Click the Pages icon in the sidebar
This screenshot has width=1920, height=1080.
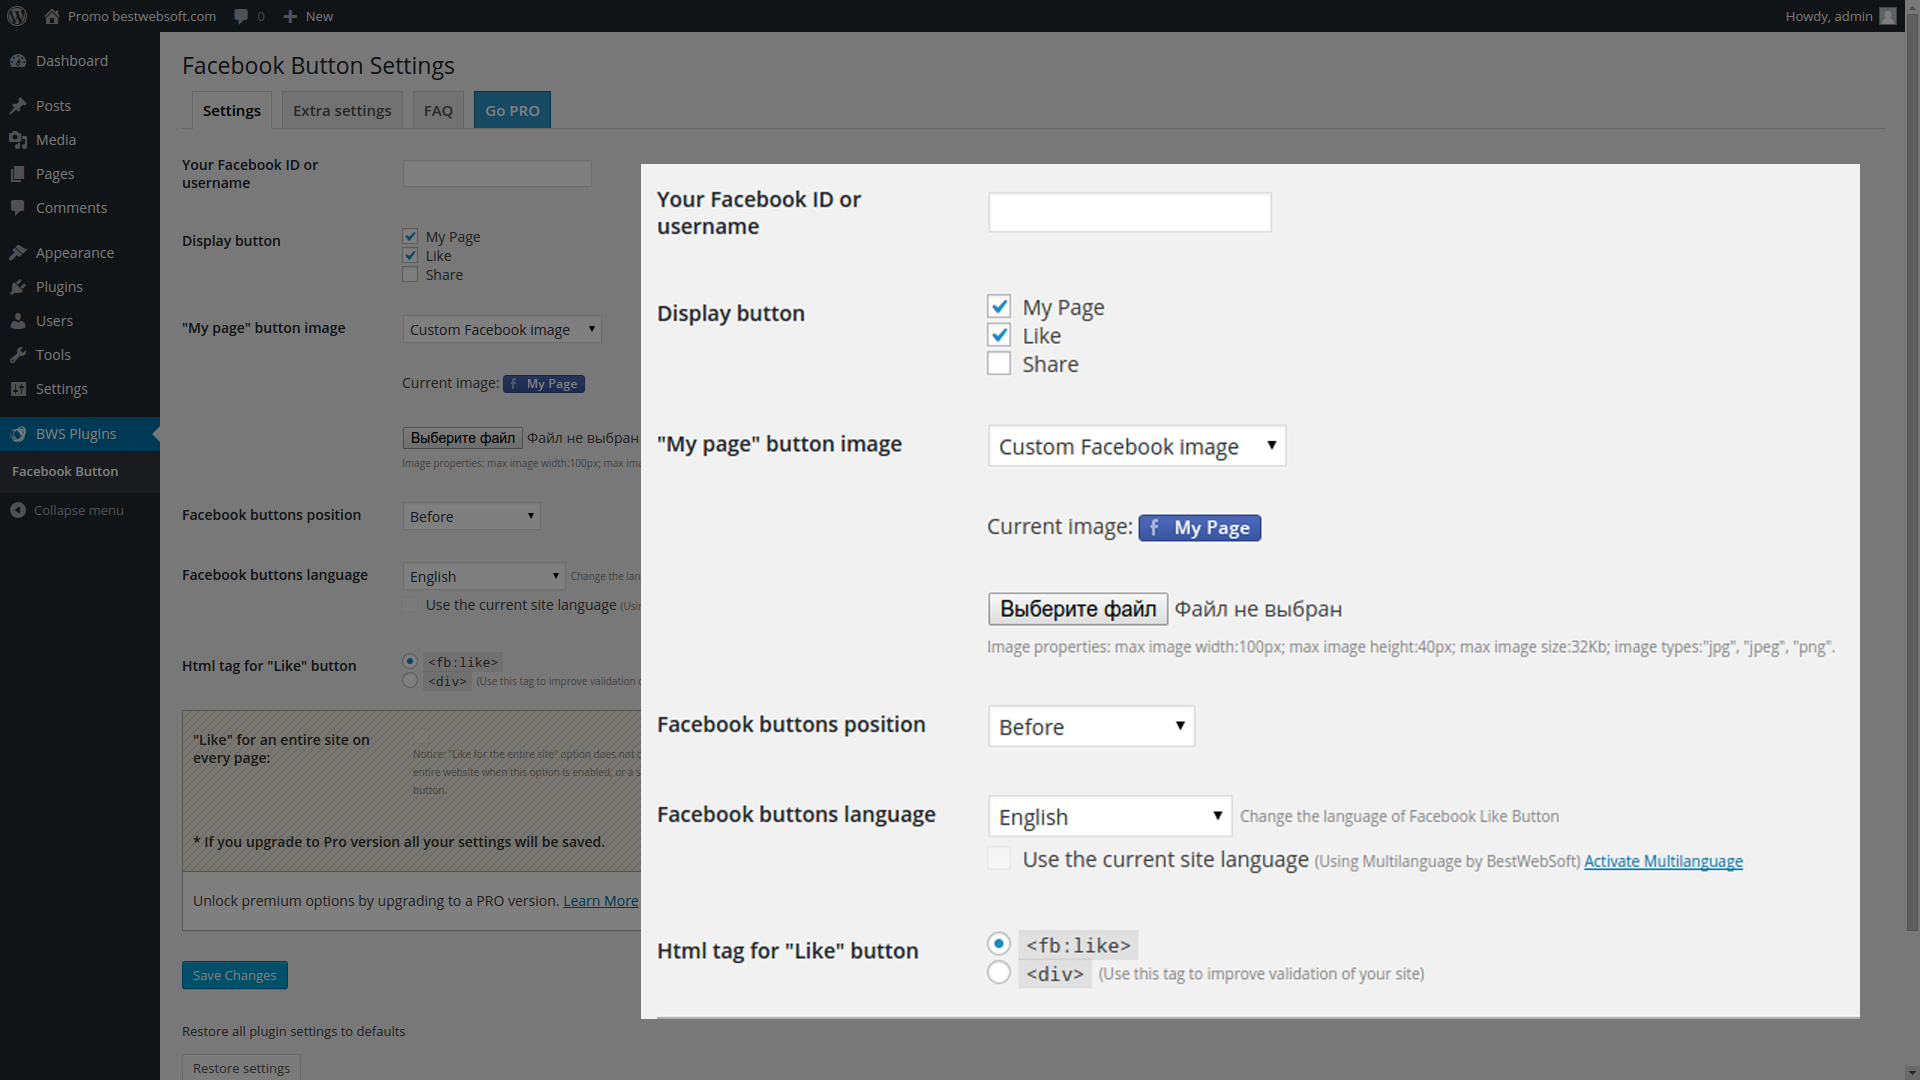[18, 174]
